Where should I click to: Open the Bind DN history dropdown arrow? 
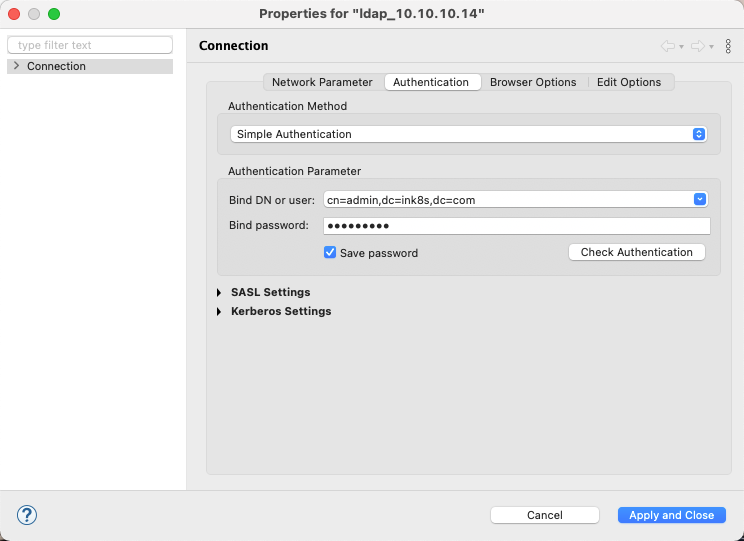[x=700, y=199]
